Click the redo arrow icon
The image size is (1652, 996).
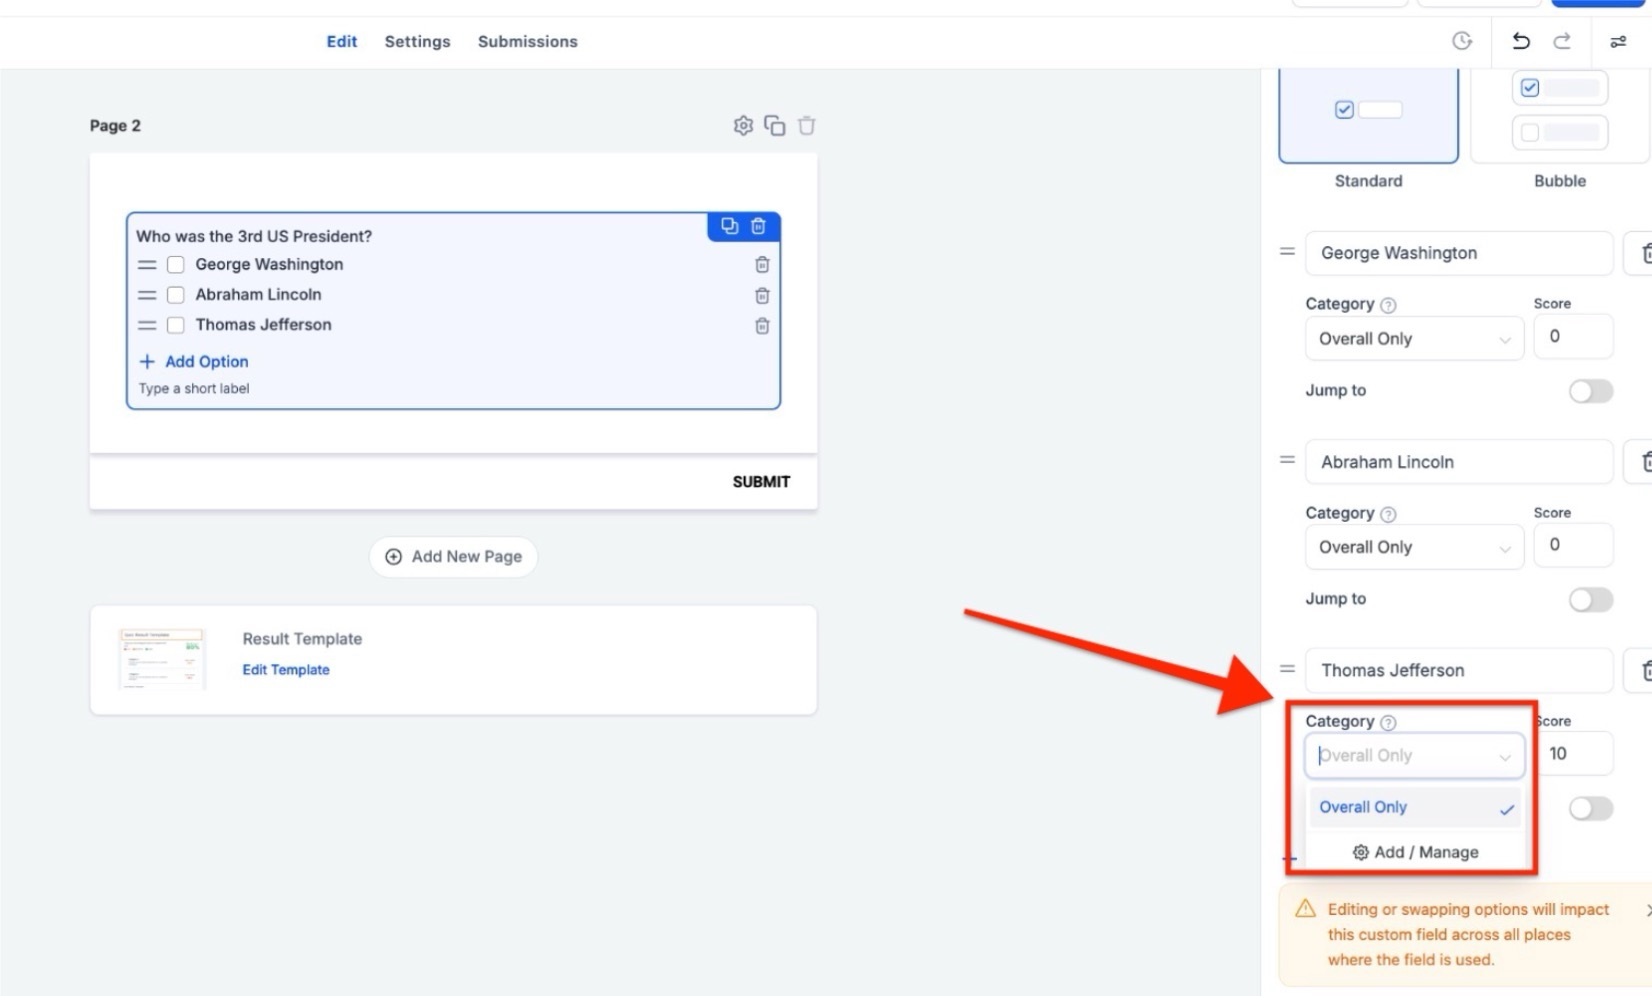click(1562, 41)
